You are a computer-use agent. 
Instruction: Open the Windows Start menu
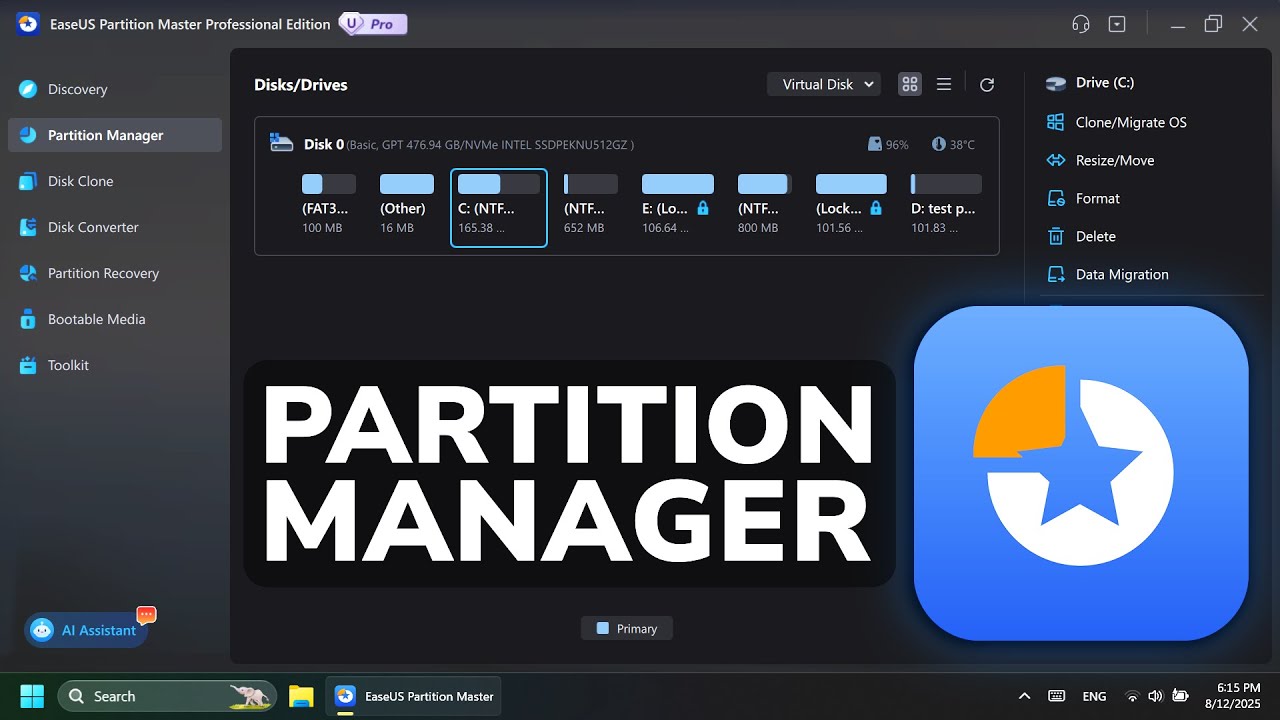32,696
